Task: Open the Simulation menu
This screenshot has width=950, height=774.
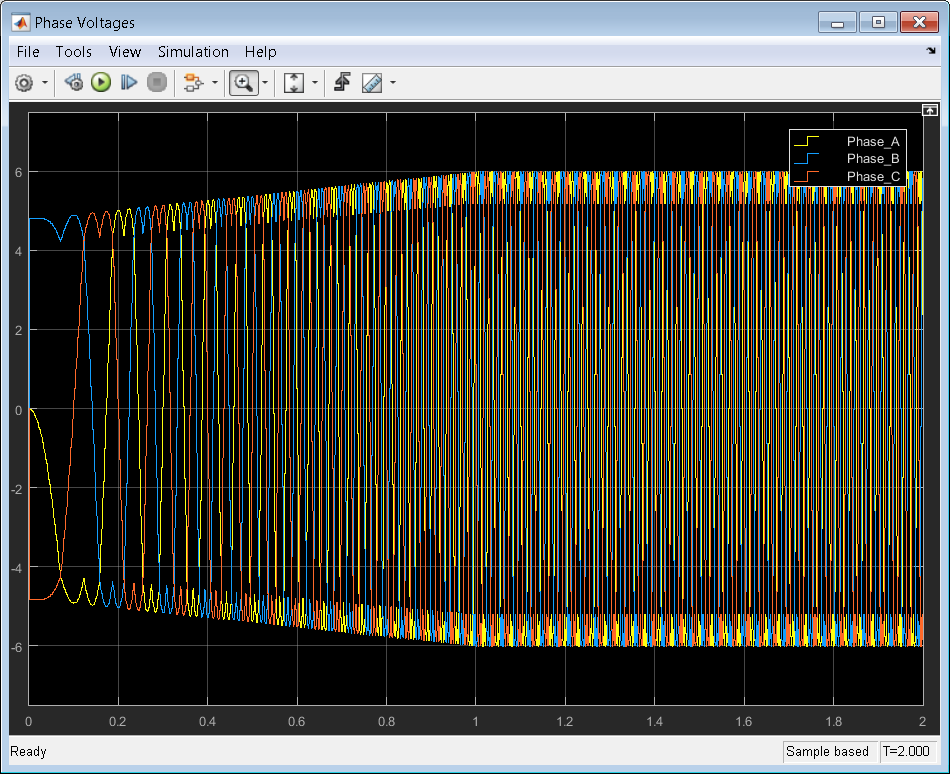Action: click(x=193, y=52)
